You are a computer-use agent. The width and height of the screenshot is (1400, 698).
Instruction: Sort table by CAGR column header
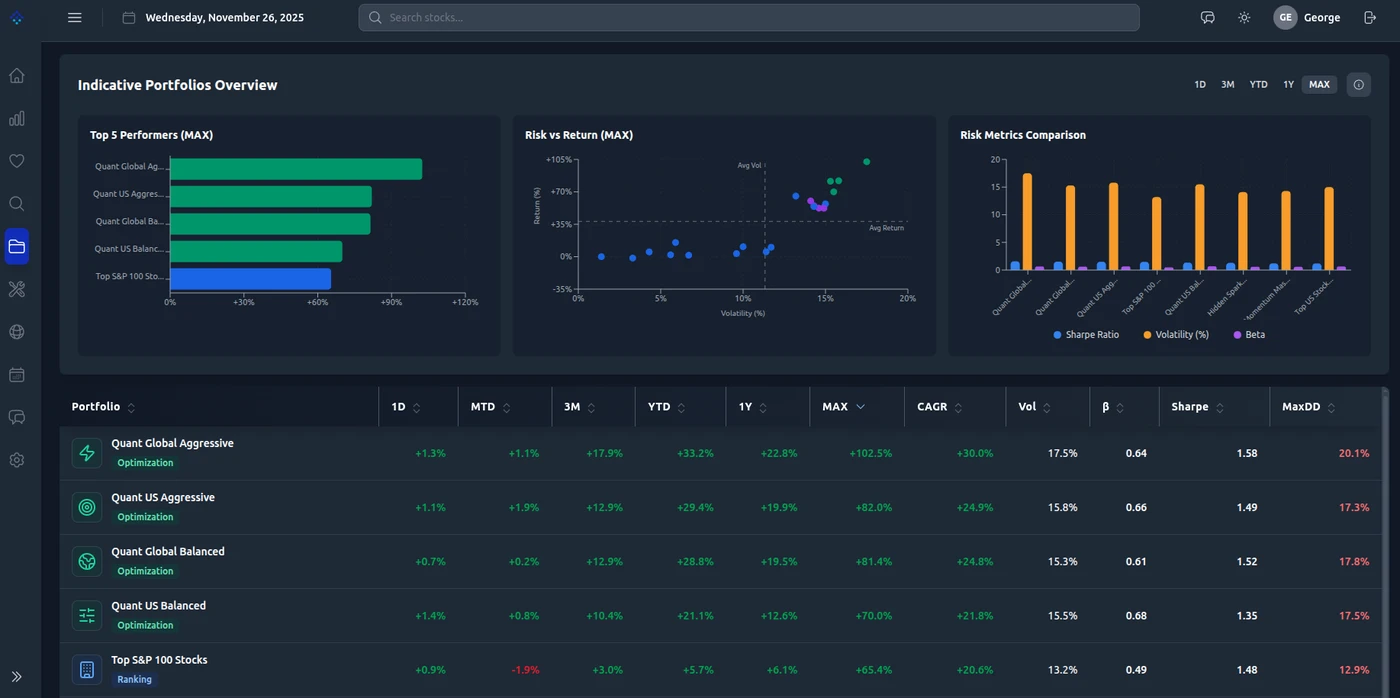click(940, 407)
